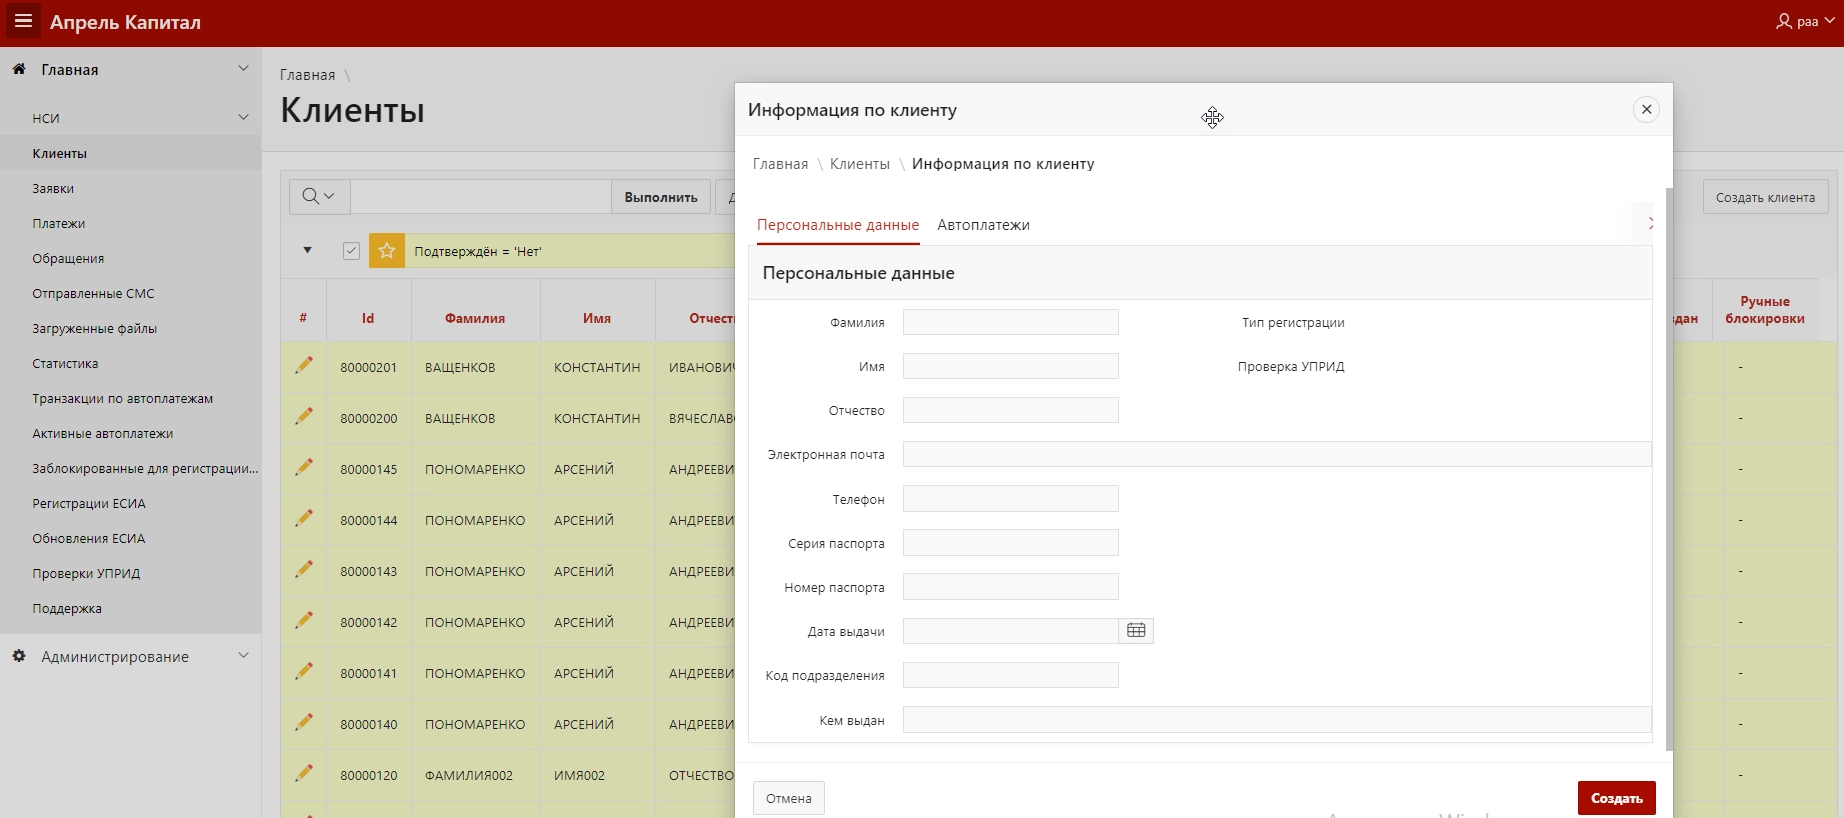Edit client 80000120 with pencil icon
The width and height of the screenshot is (1844, 818).
click(304, 774)
